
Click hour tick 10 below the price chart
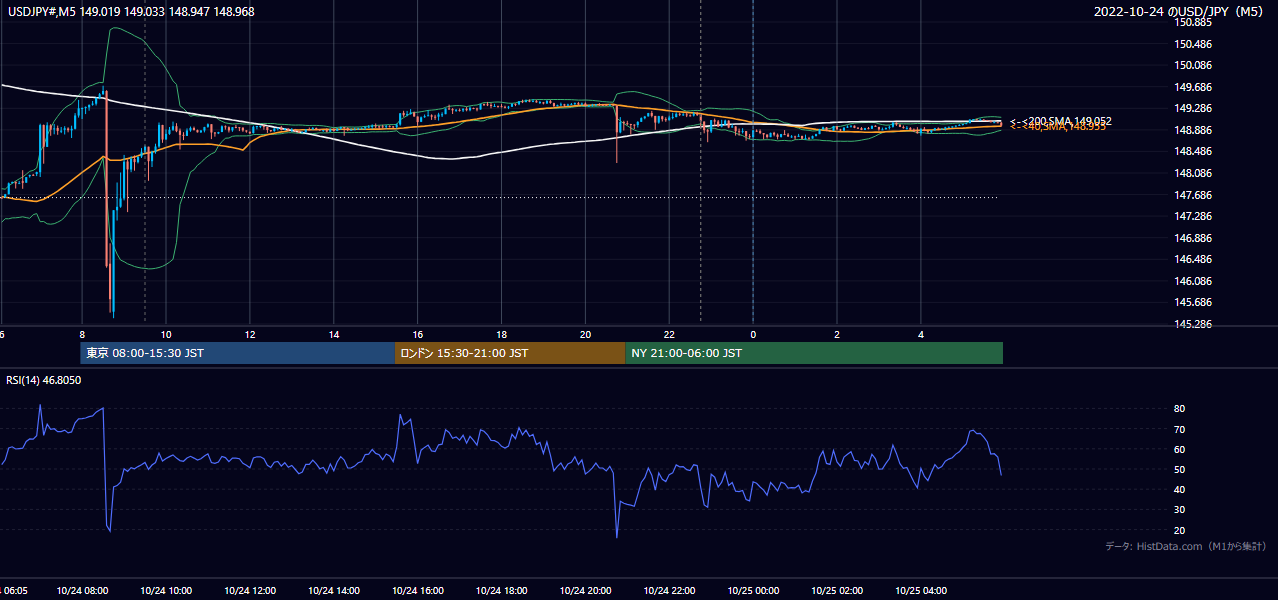point(166,335)
